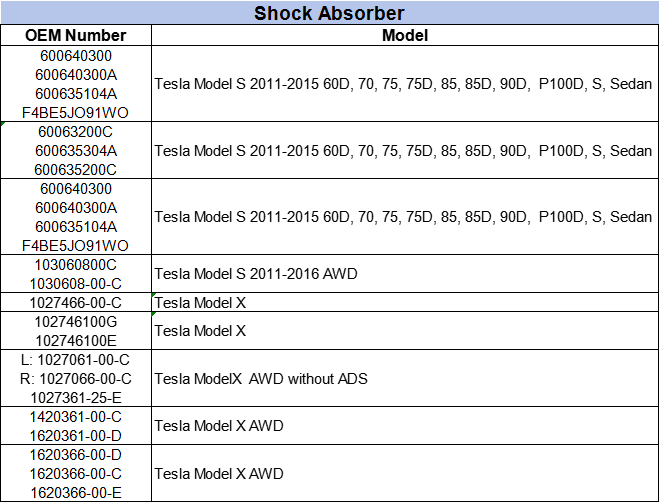This screenshot has width=659, height=502.
Task: Select the left-side part L: 1027061-00-C
Action: click(x=75, y=359)
